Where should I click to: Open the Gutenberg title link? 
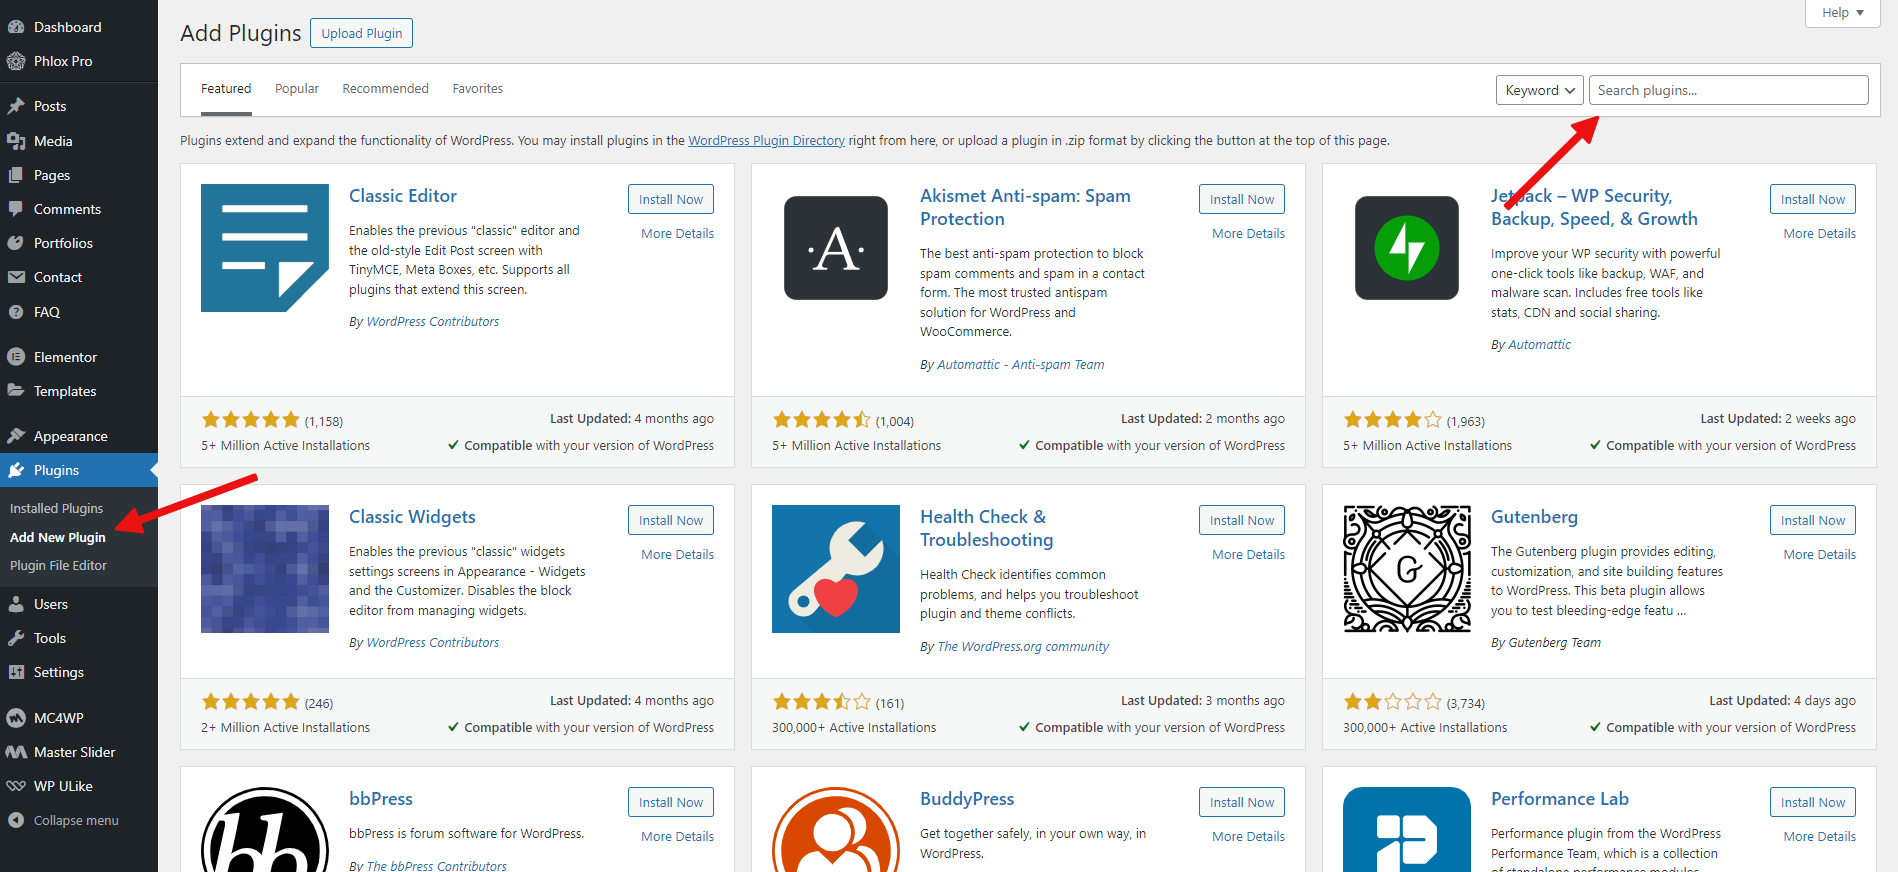(1534, 517)
